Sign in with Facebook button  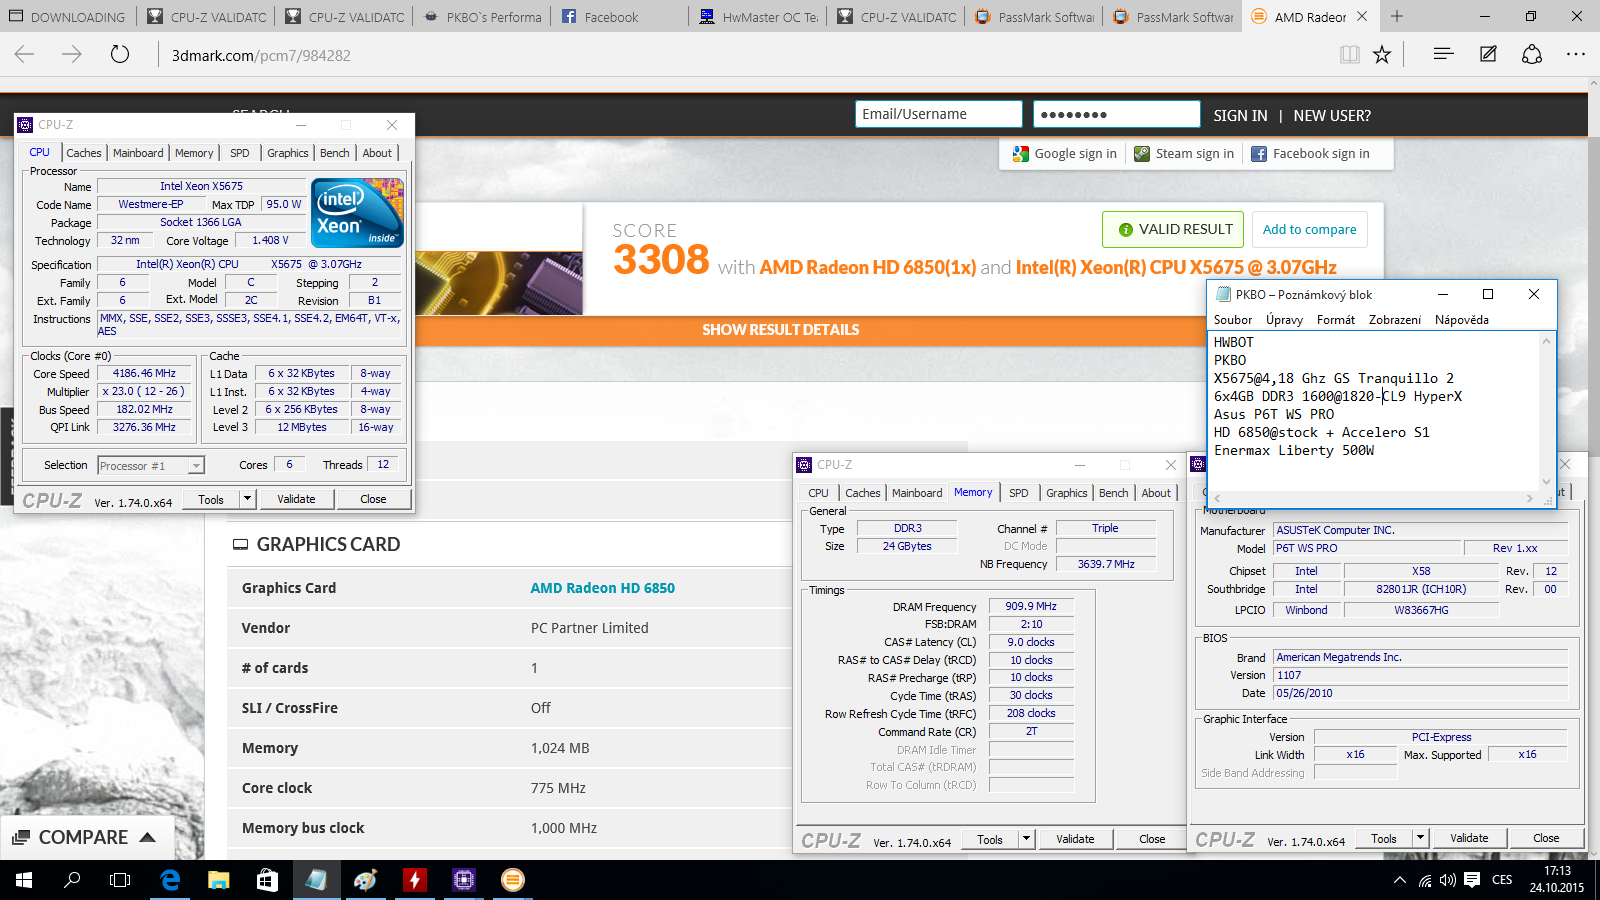point(1310,153)
